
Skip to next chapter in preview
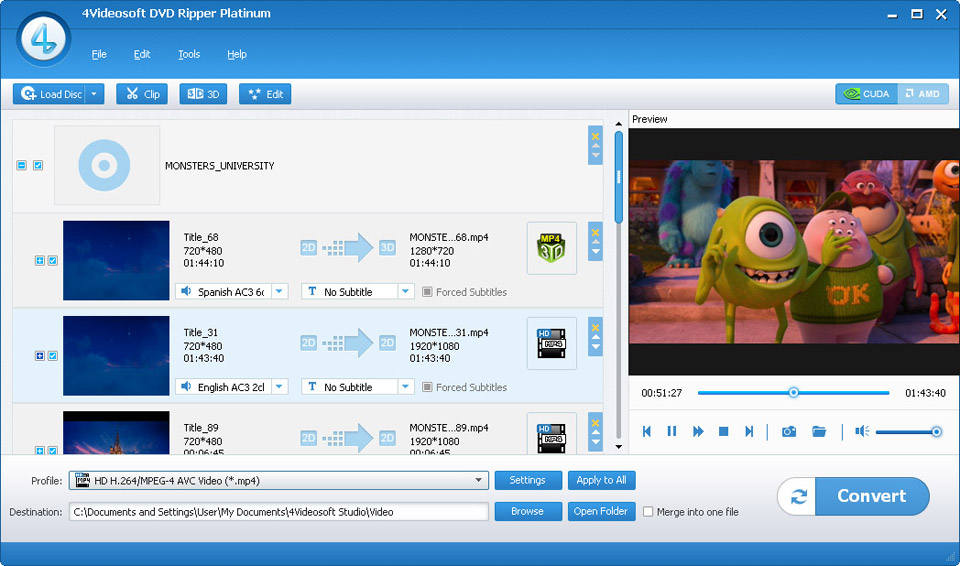(749, 431)
